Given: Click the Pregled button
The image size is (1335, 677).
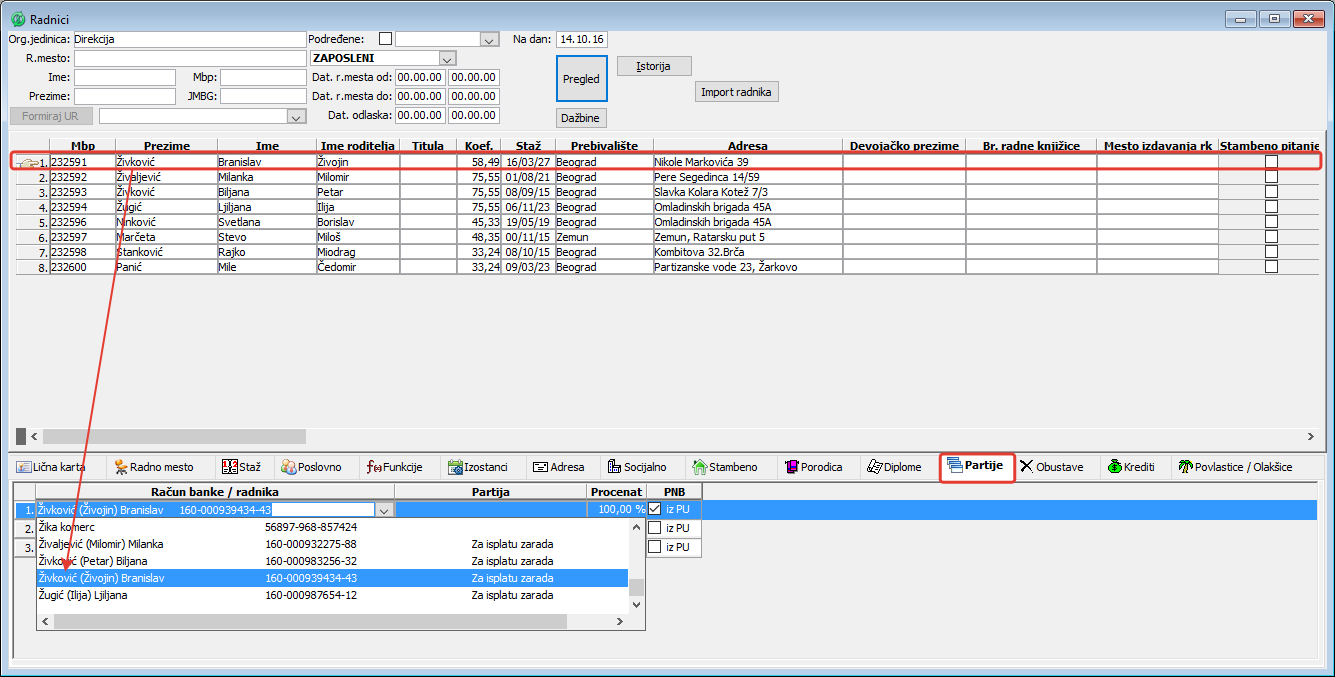Looking at the screenshot, I should click(x=581, y=79).
